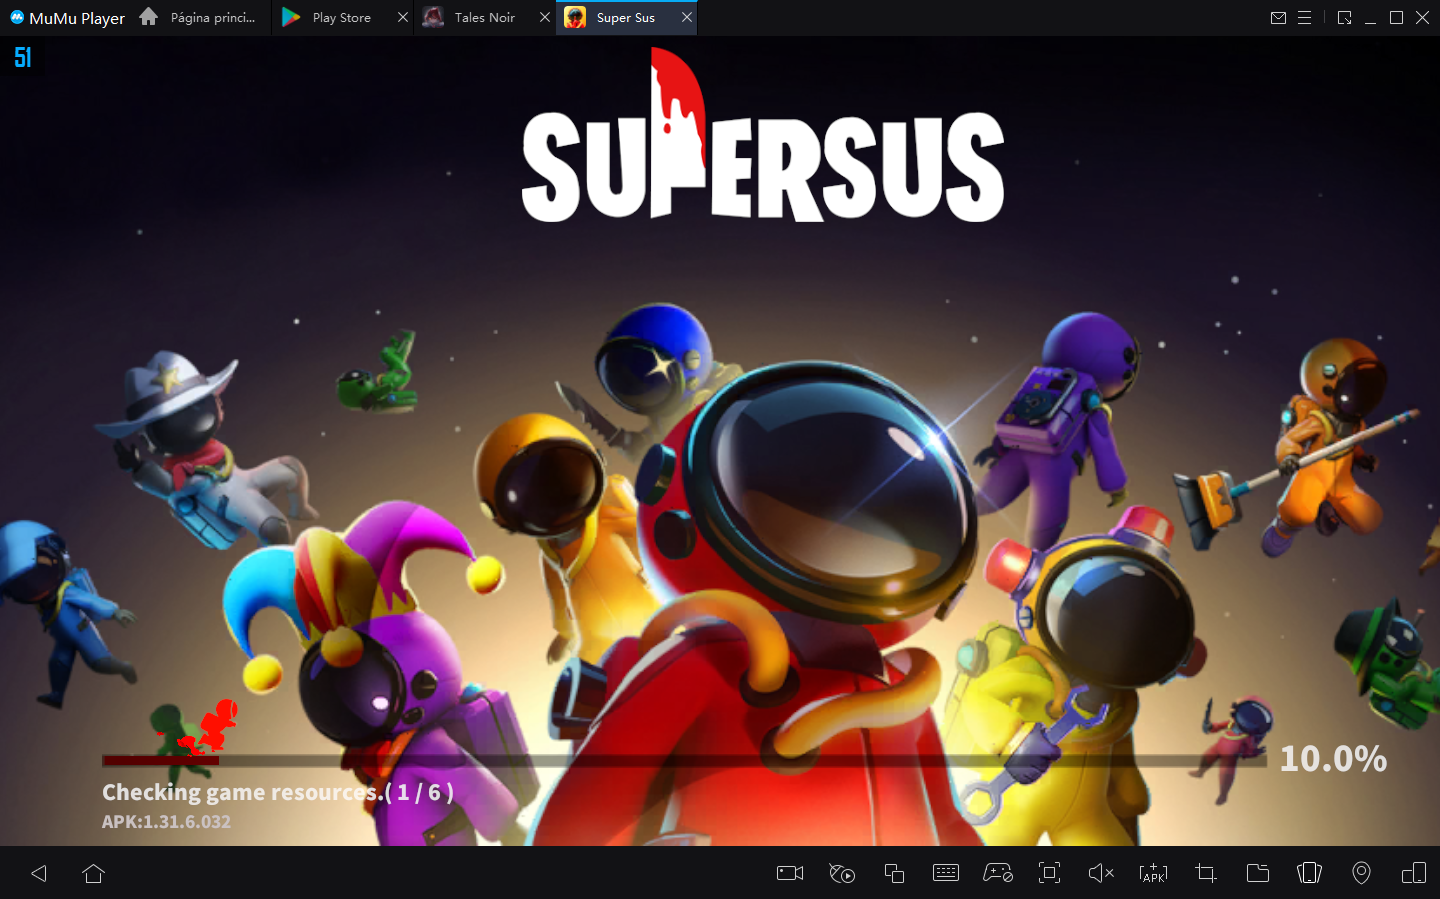The width and height of the screenshot is (1440, 899).
Task: Install an APK file
Action: [x=1153, y=873]
